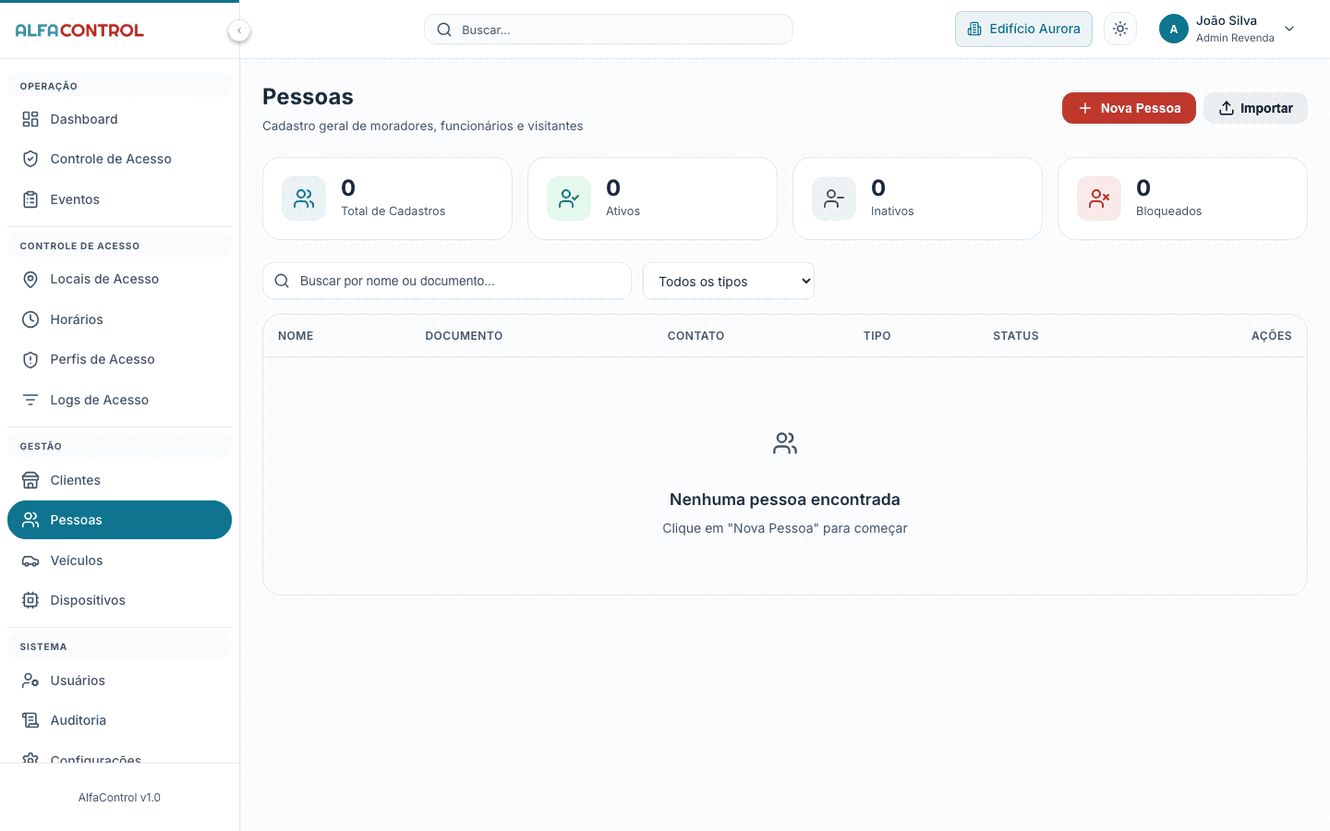
Task: Click the Bloqueados label
Action: tap(1169, 211)
